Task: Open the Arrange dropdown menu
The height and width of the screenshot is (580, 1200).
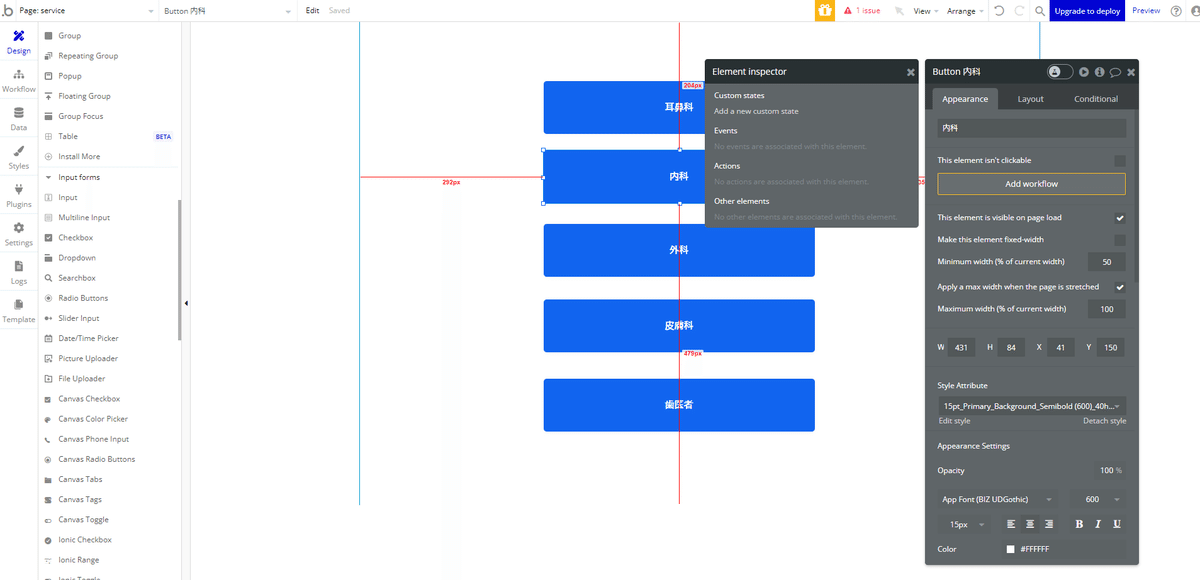Action: click(965, 11)
